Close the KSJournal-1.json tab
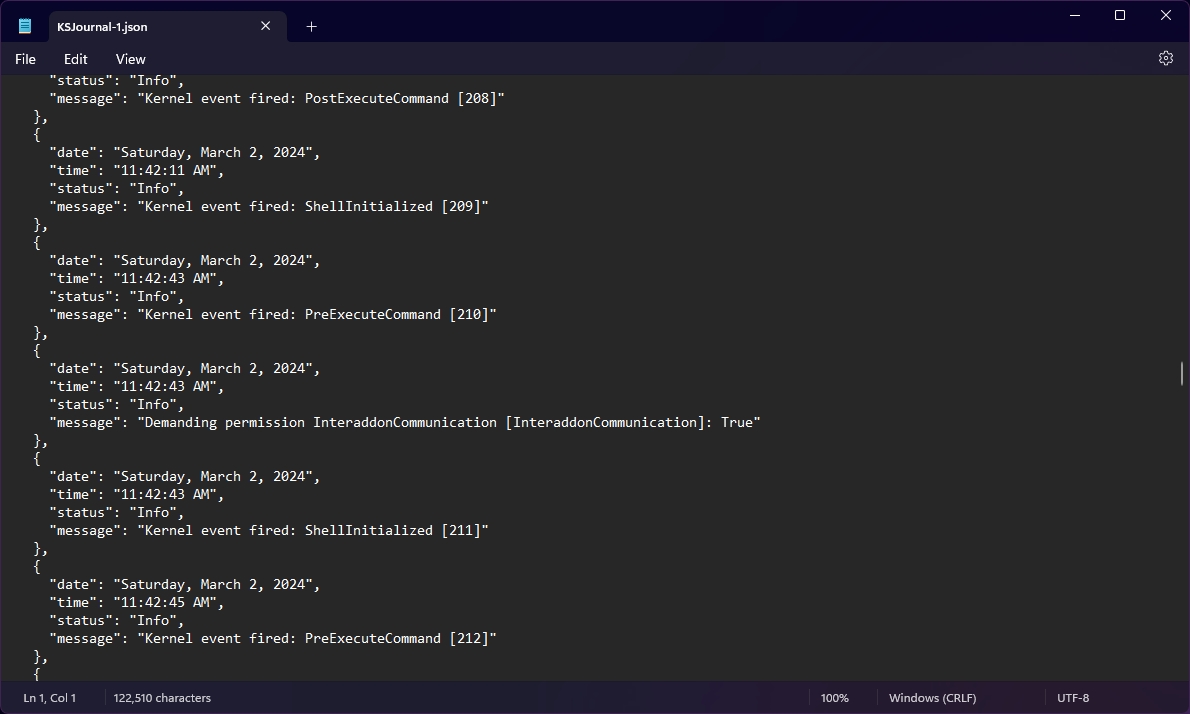 pyautogui.click(x=265, y=26)
